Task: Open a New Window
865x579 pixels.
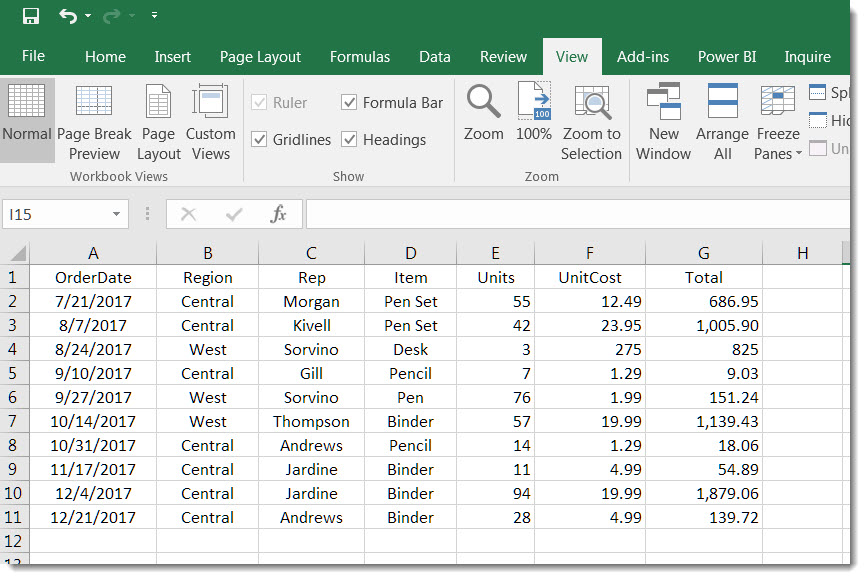Action: pos(663,120)
